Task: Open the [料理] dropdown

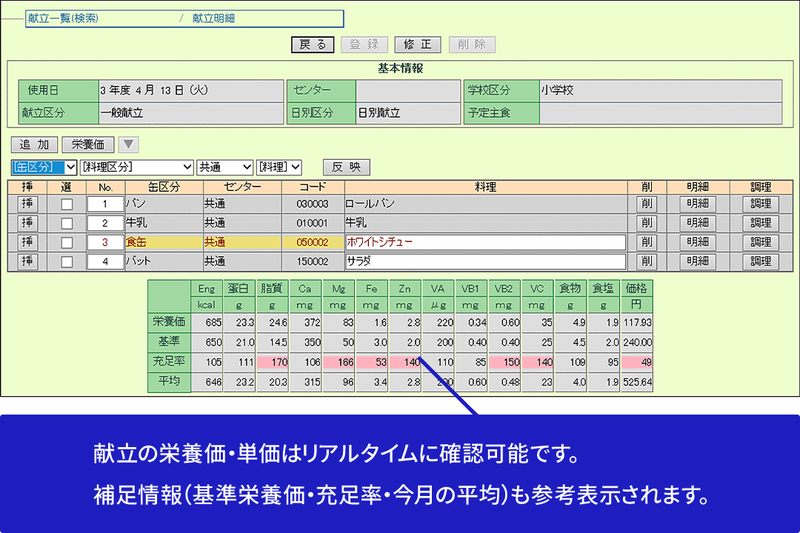Action: pos(279,167)
